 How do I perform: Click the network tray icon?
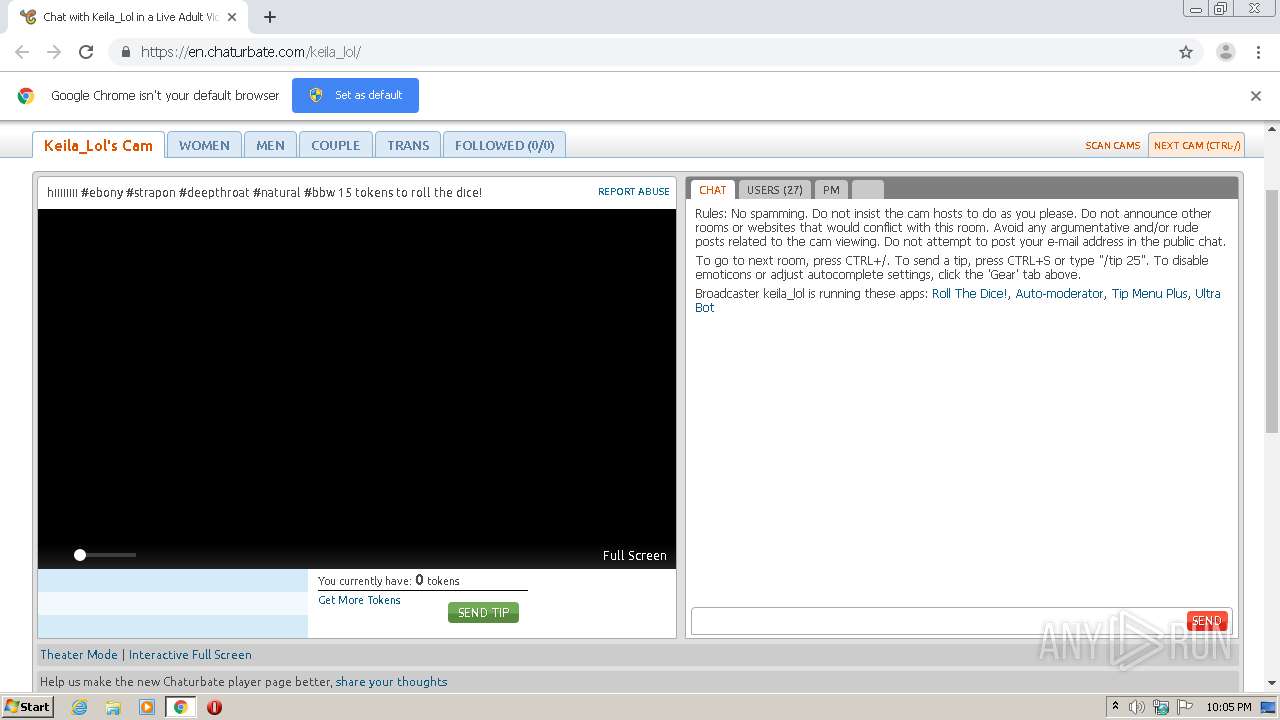click(x=1161, y=707)
